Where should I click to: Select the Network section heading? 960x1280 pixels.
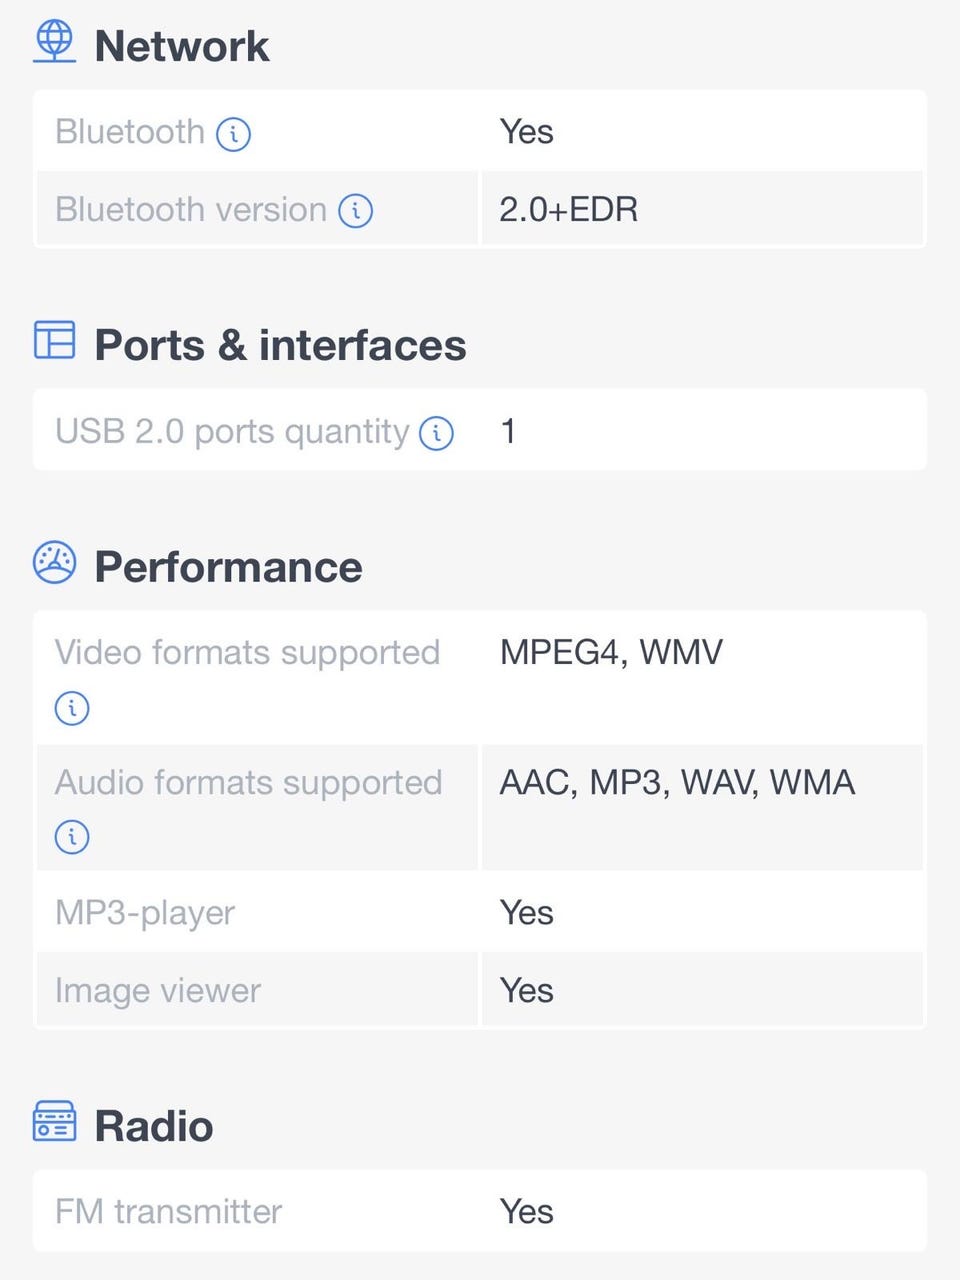181,46
